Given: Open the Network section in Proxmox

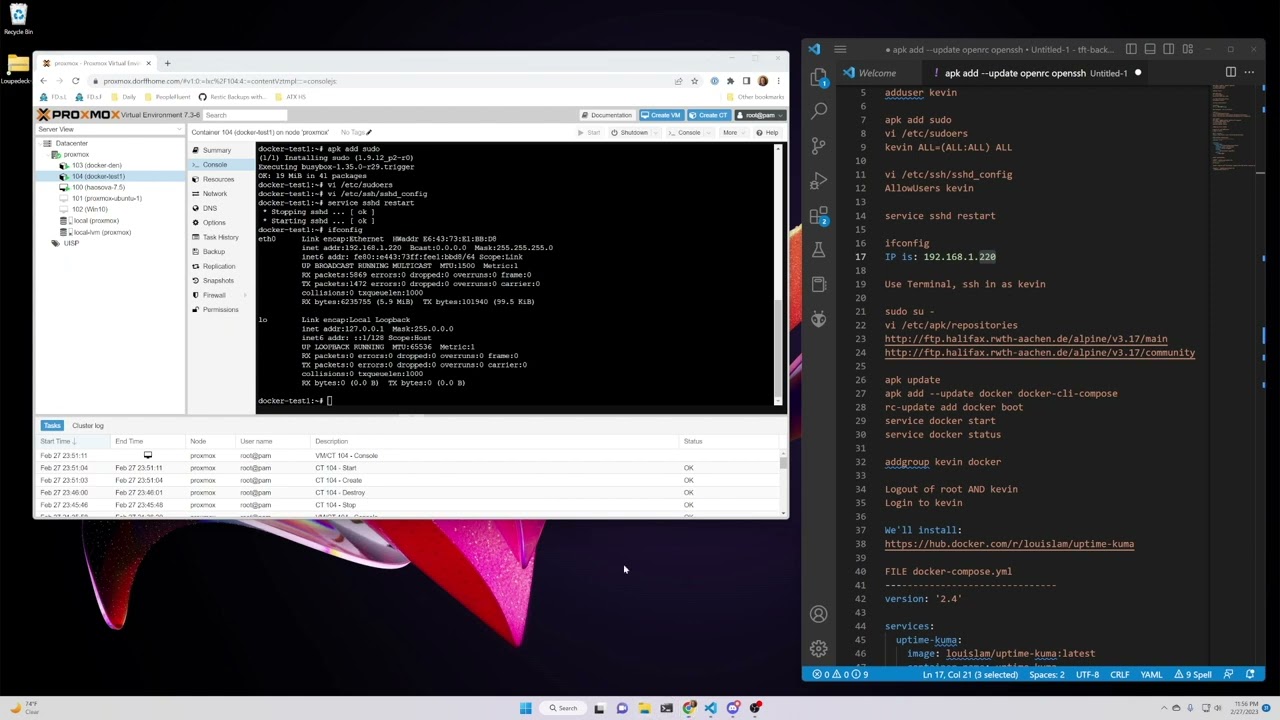Looking at the screenshot, I should [214, 194].
